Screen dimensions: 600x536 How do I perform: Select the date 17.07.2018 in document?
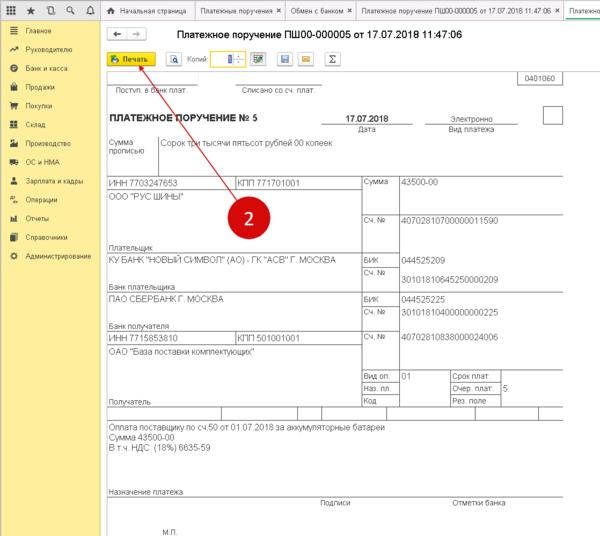tap(367, 119)
